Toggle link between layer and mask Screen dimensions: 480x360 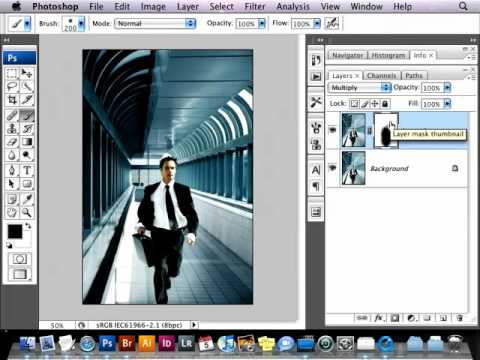click(369, 131)
